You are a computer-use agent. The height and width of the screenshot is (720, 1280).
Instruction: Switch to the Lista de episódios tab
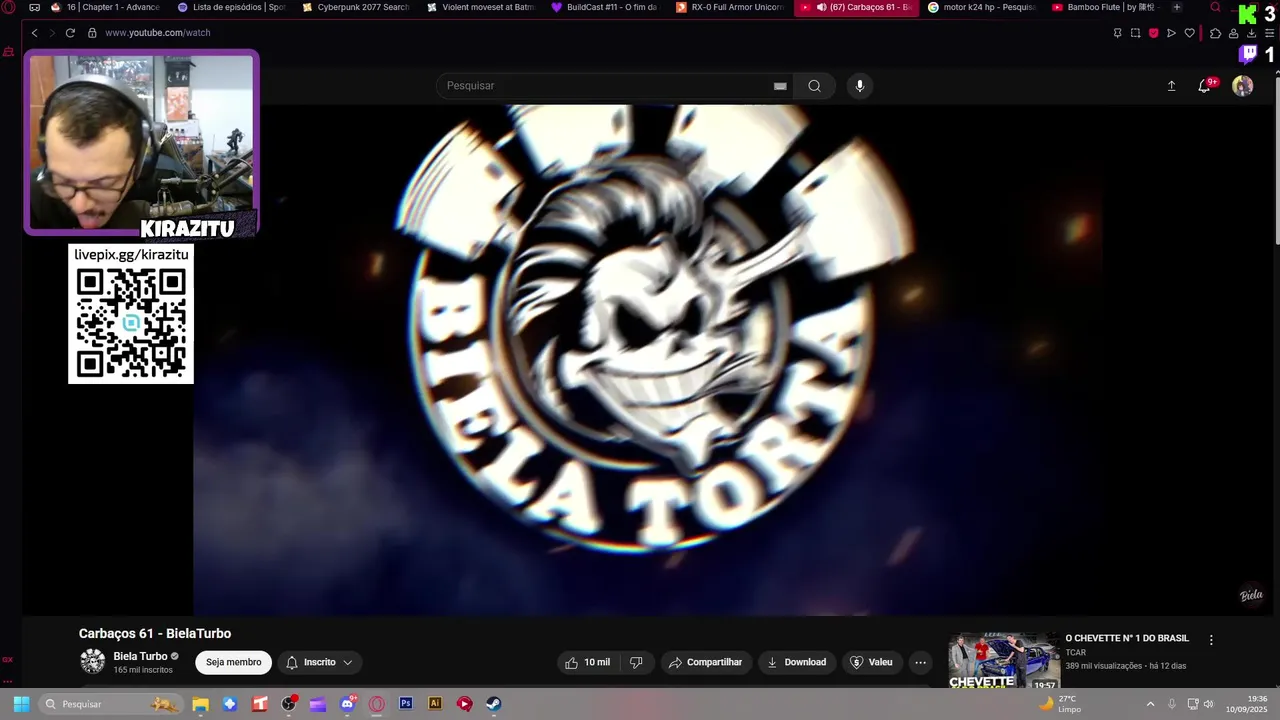(x=231, y=7)
